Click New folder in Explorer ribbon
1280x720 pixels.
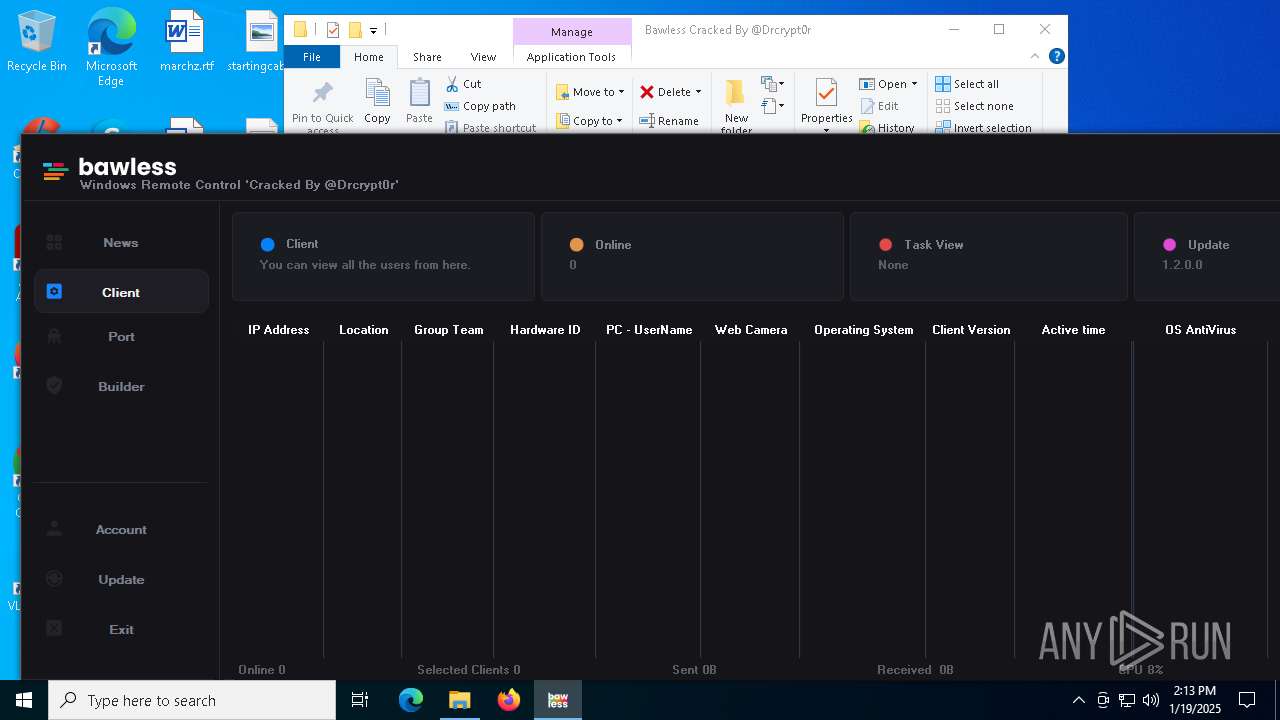point(736,106)
